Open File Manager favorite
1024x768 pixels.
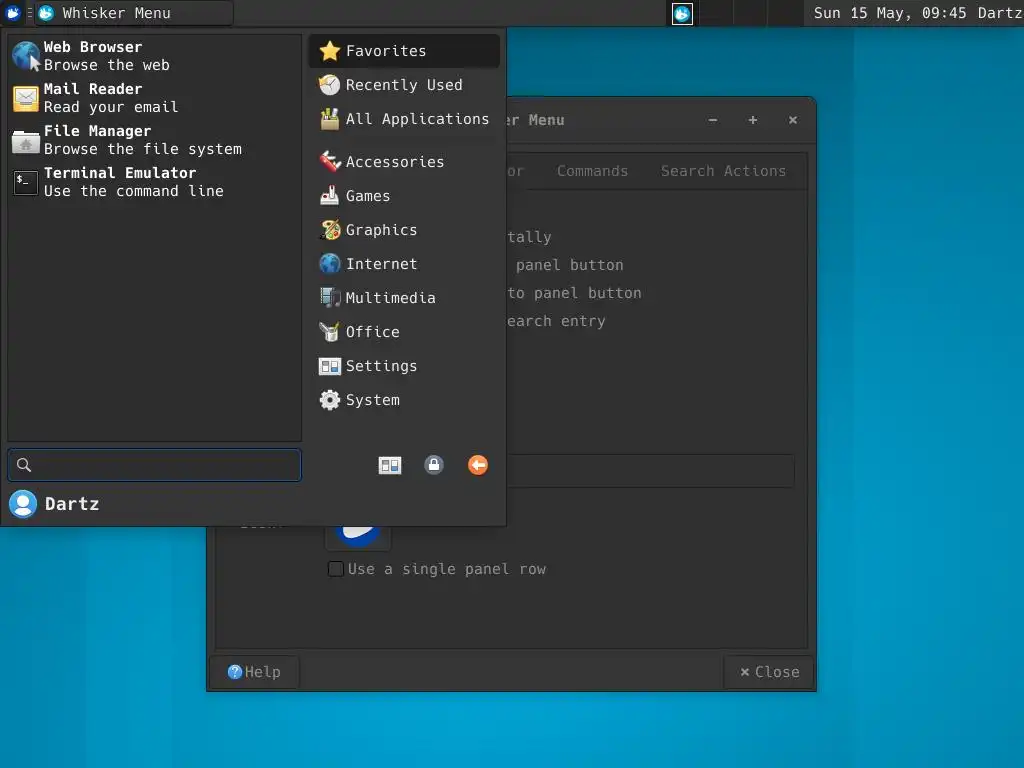(x=155, y=140)
